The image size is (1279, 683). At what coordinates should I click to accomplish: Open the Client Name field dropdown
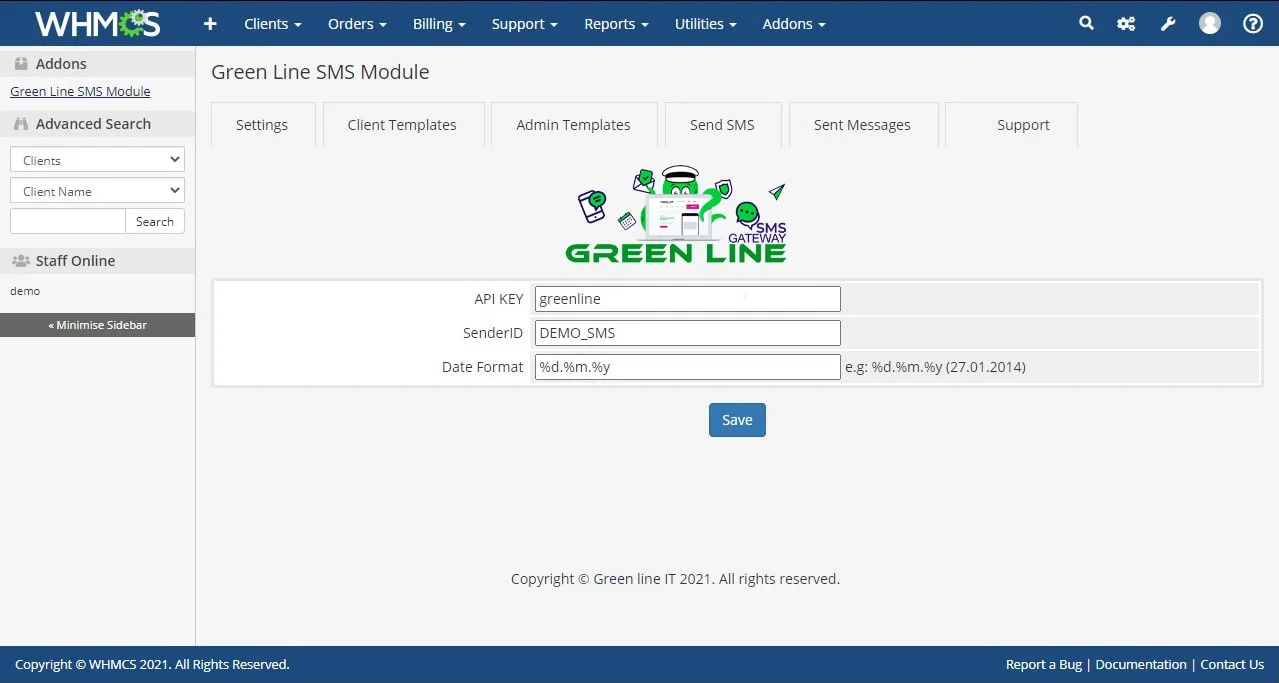click(x=97, y=191)
